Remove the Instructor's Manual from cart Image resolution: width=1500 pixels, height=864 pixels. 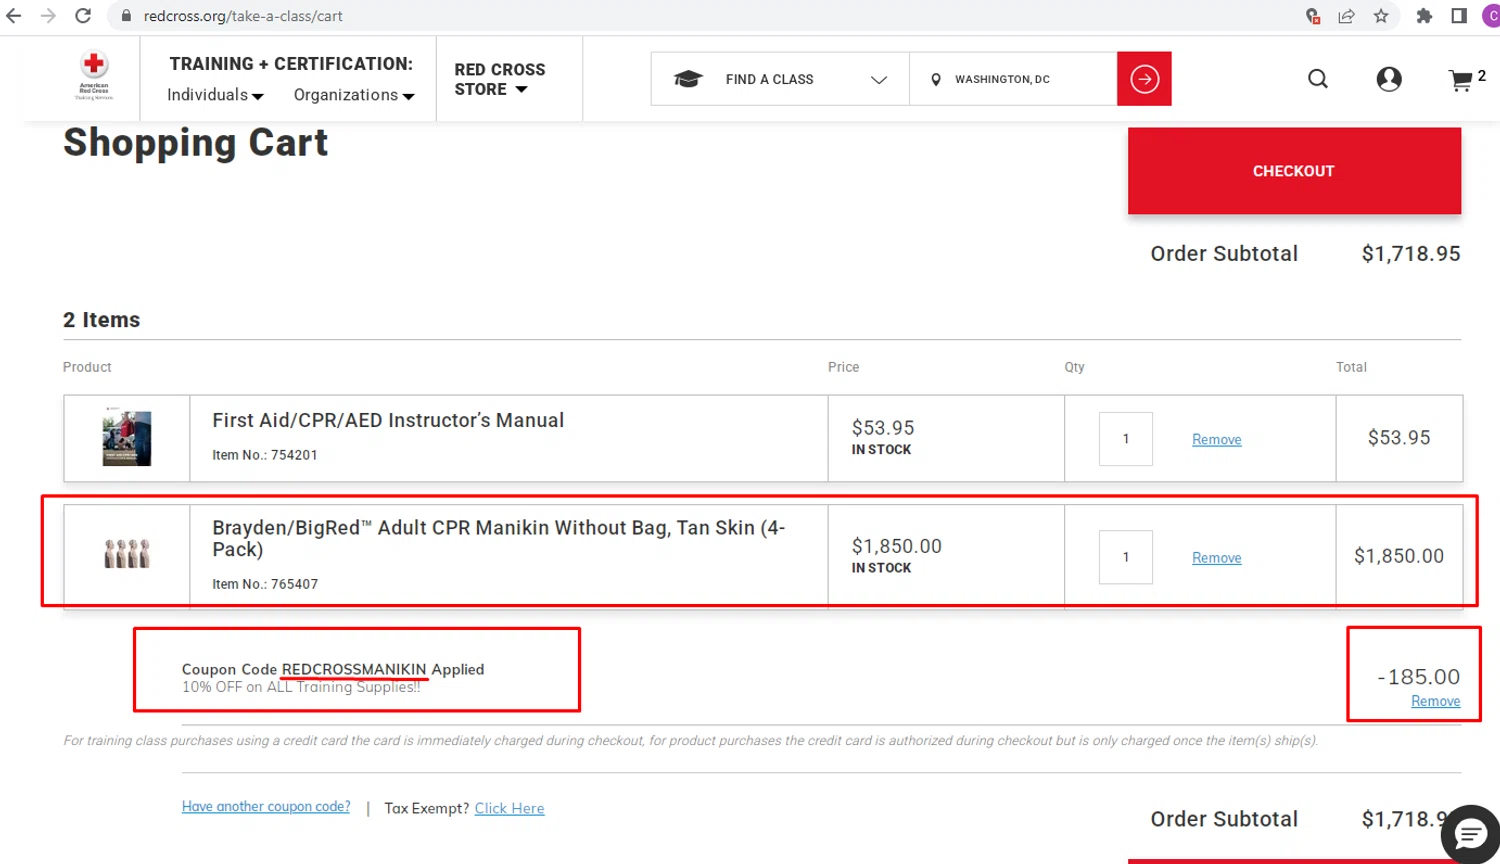(1216, 440)
